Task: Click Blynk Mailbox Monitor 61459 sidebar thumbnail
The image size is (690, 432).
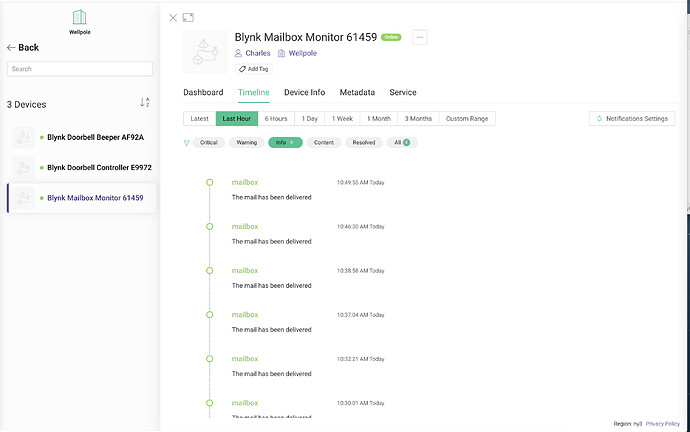Action: click(23, 198)
